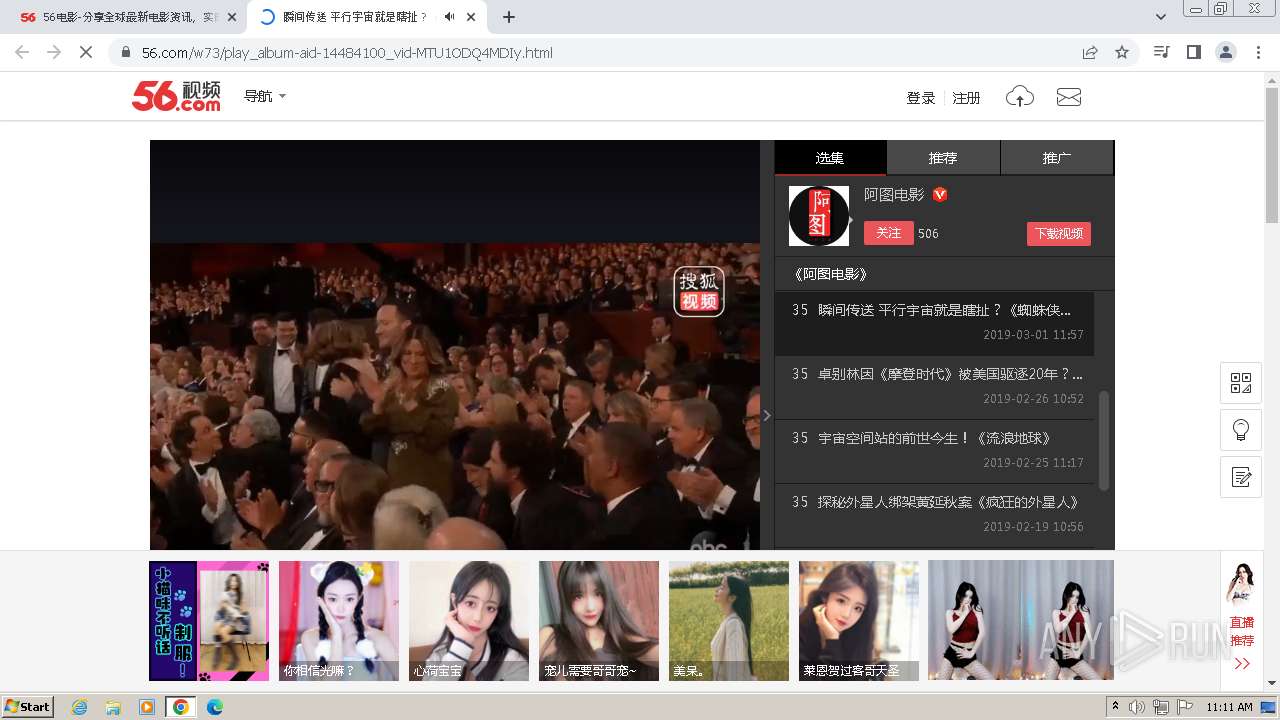Close the 56电影 browser tab
The height and width of the screenshot is (720, 1280).
[232, 17]
